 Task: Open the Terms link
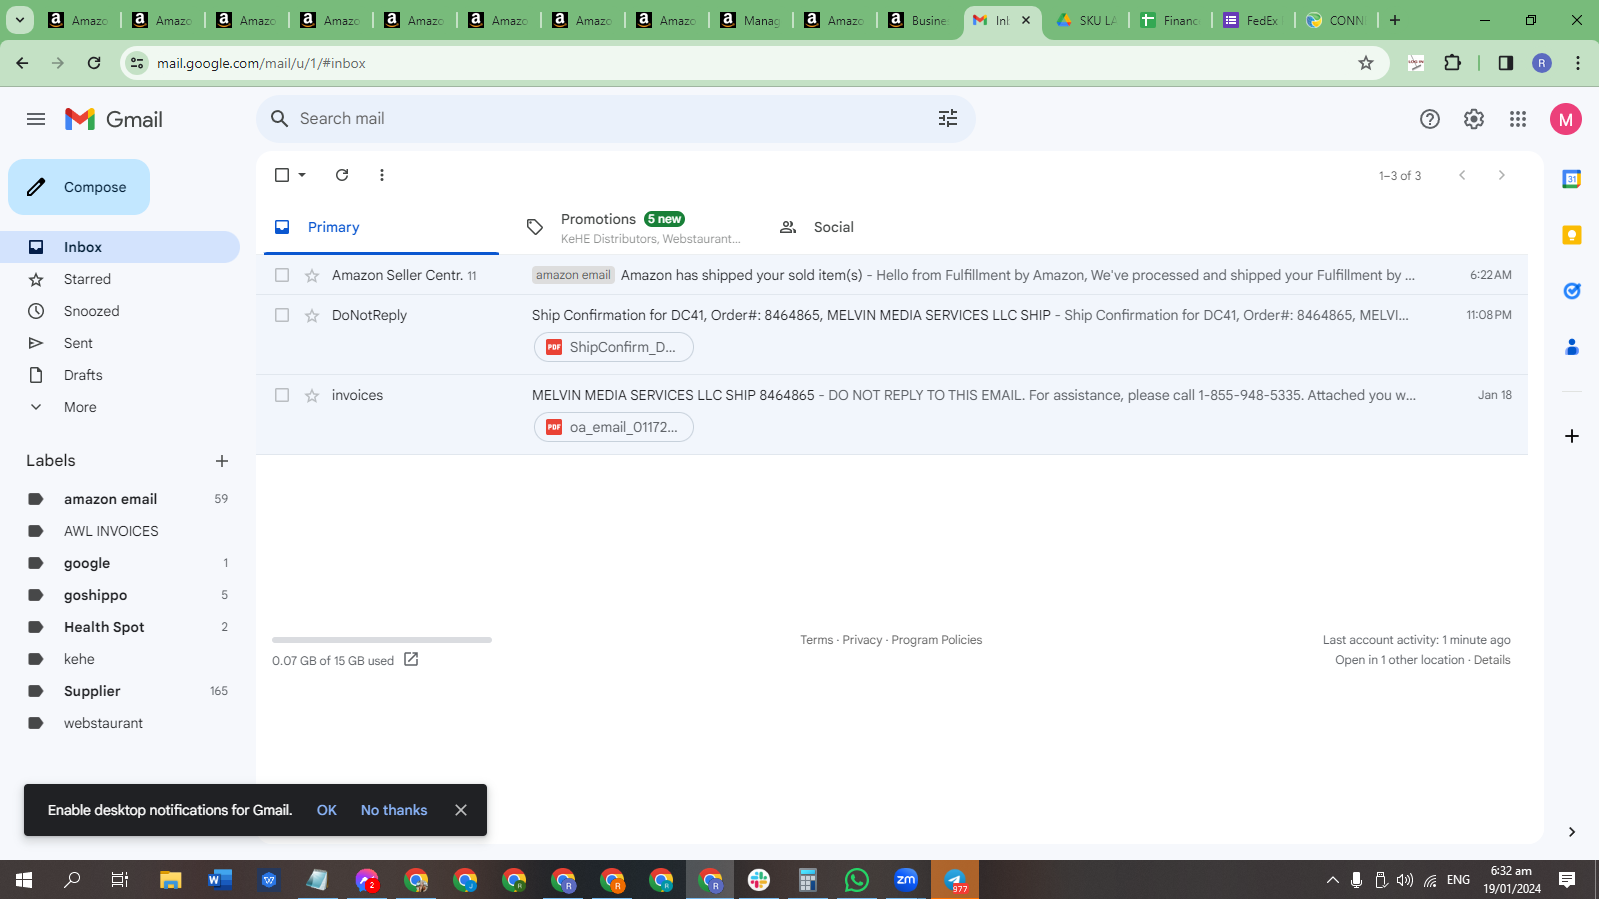click(x=817, y=640)
